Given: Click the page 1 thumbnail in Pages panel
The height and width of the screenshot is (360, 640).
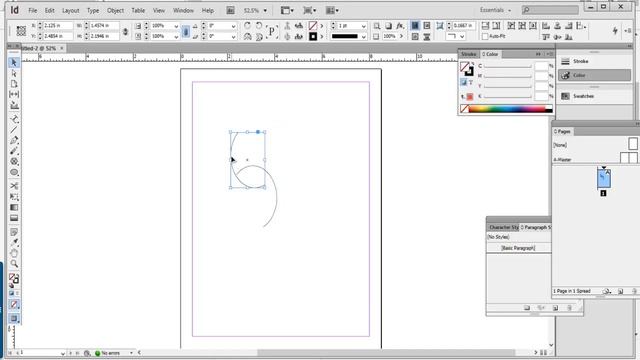Looking at the screenshot, I should [x=604, y=179].
